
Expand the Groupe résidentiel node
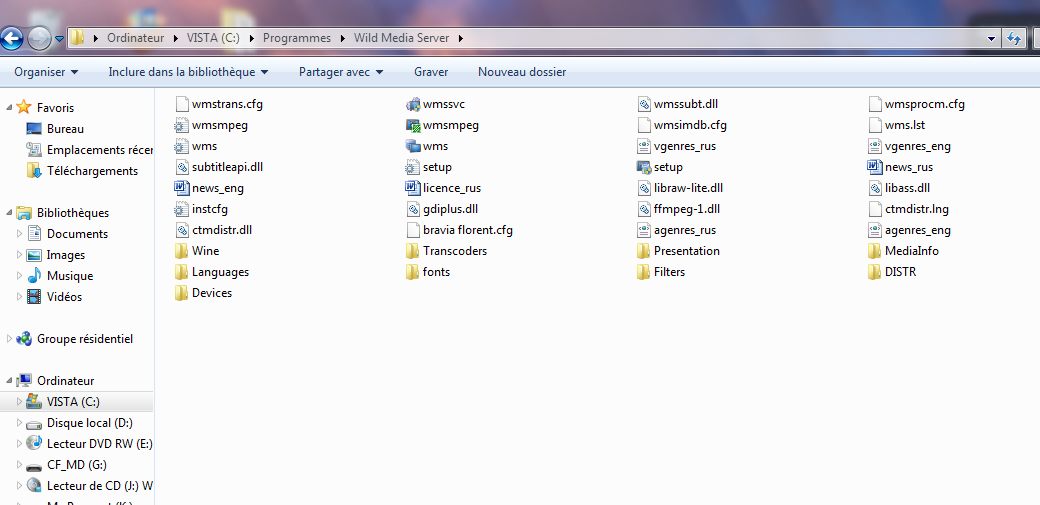click(x=9, y=339)
